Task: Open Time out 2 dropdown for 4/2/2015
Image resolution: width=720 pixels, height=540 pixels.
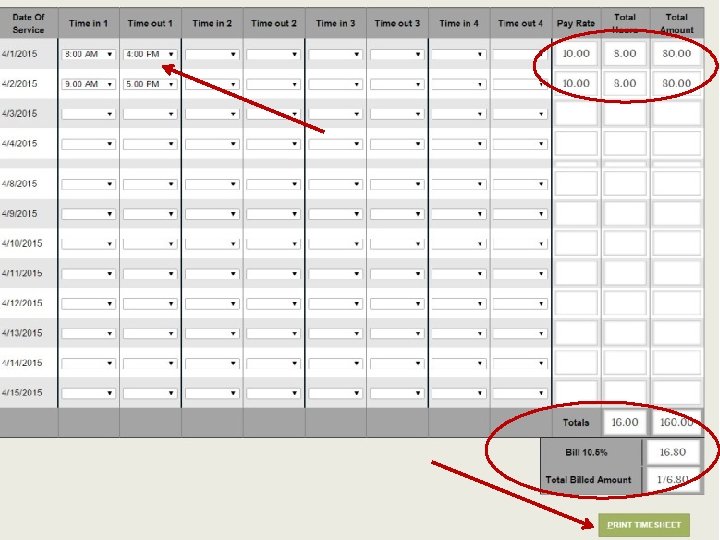Action: coord(273,84)
